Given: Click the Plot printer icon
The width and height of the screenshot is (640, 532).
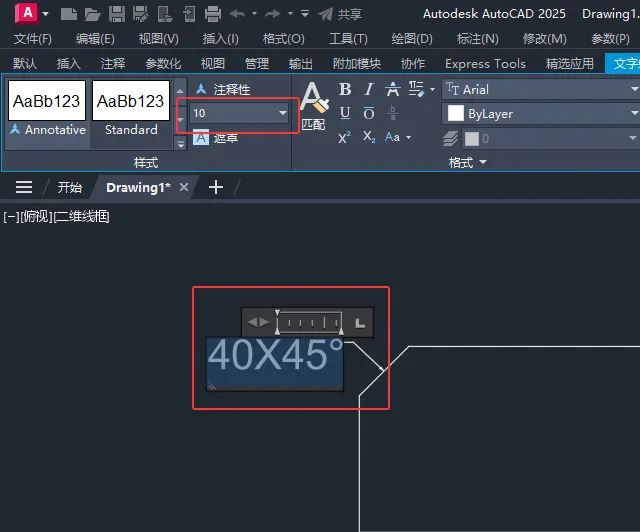Looking at the screenshot, I should (213, 14).
